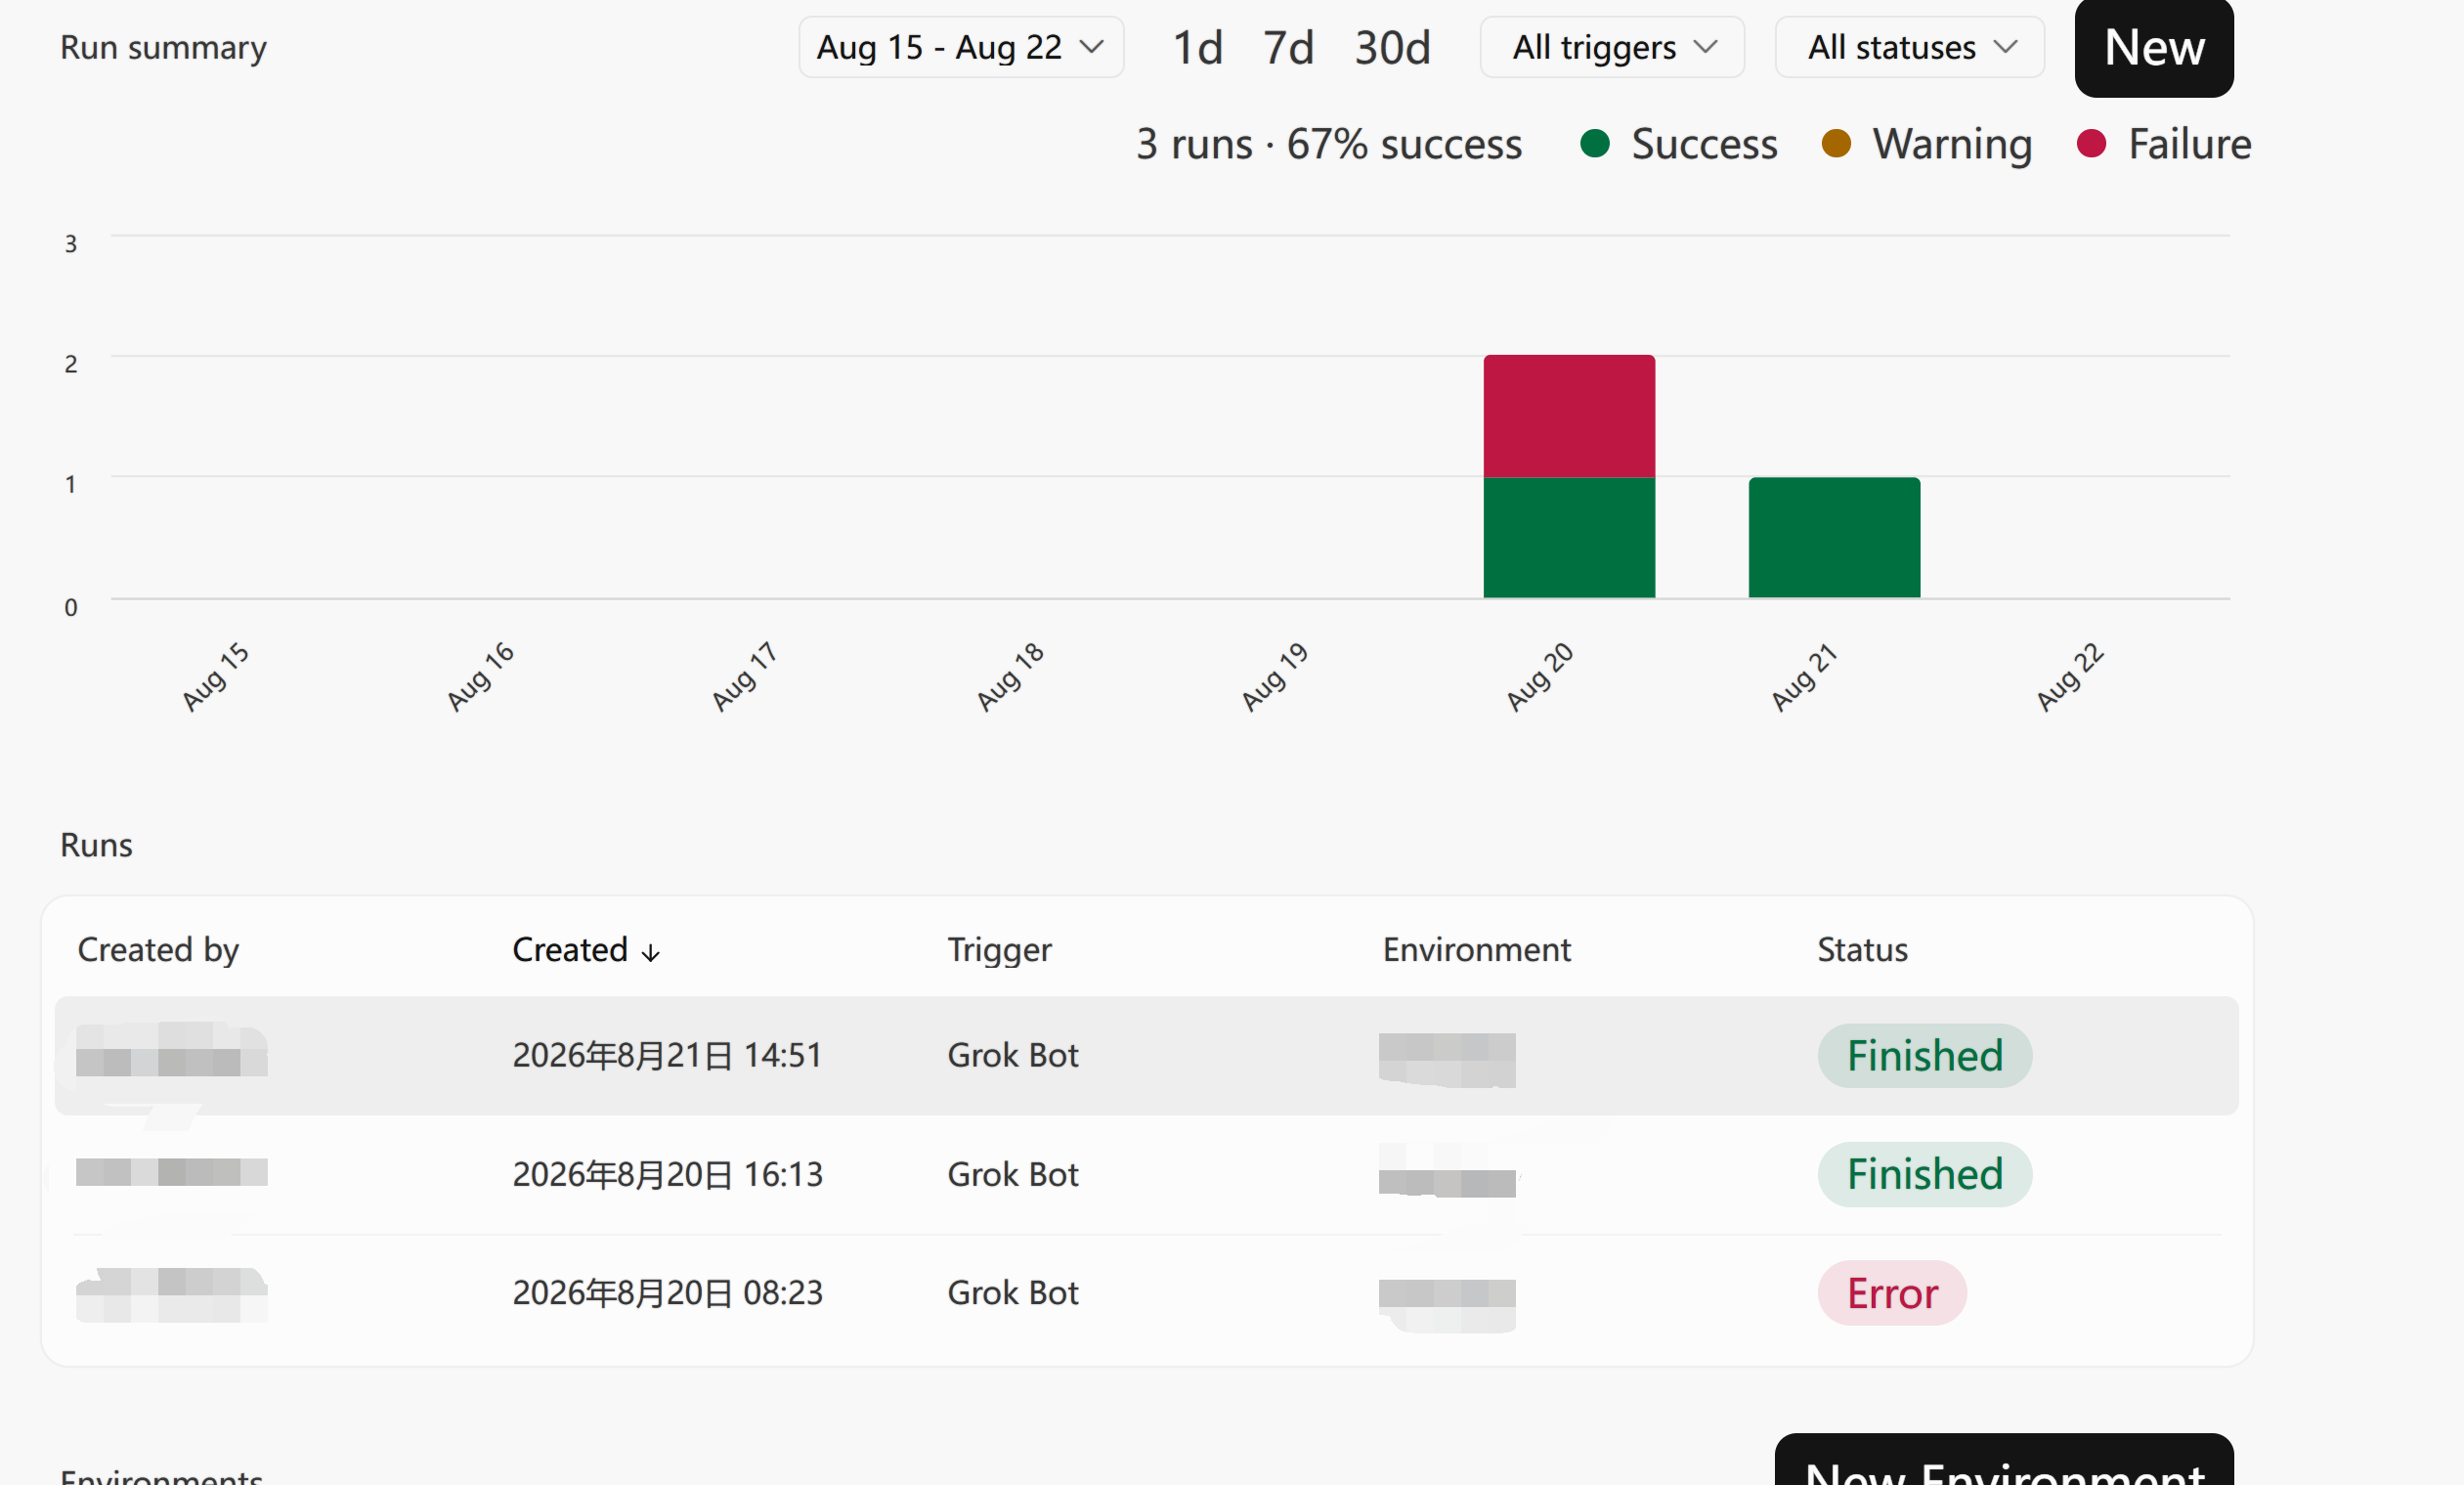Screen dimensions: 2464x1485
Task: Select the 1d time range
Action: pyautogui.click(x=1197, y=47)
